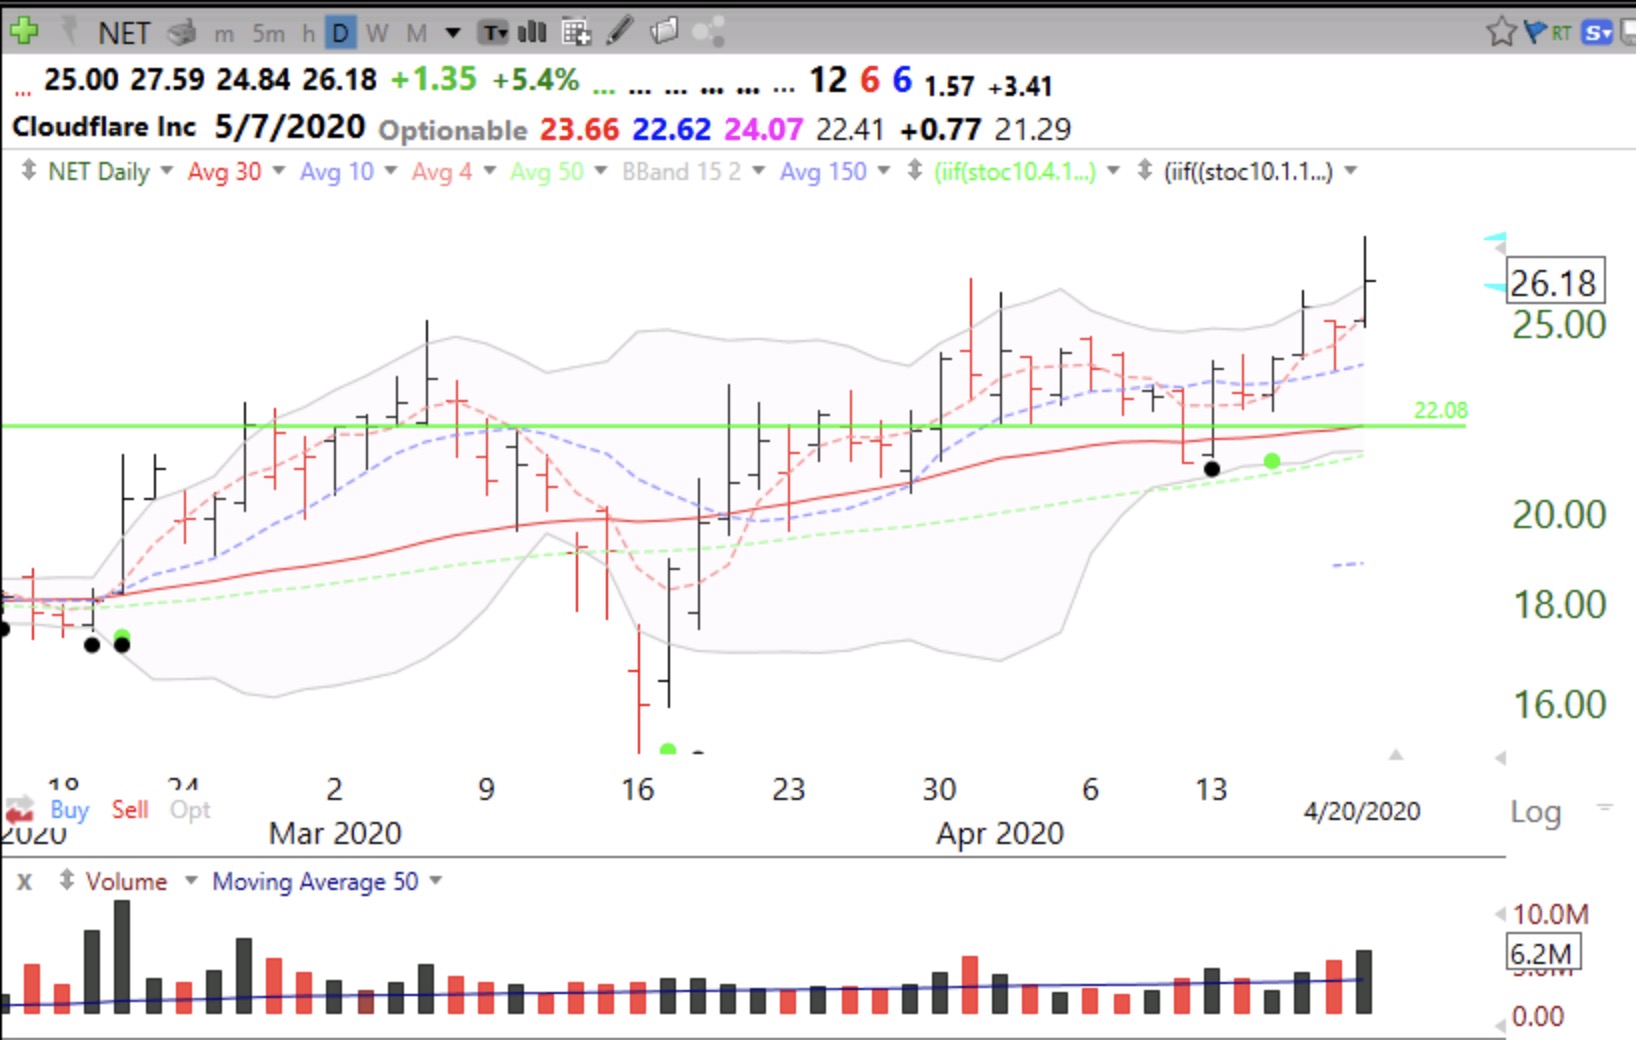Click the blue S dropdown icon
The image size is (1636, 1040).
(x=1598, y=33)
